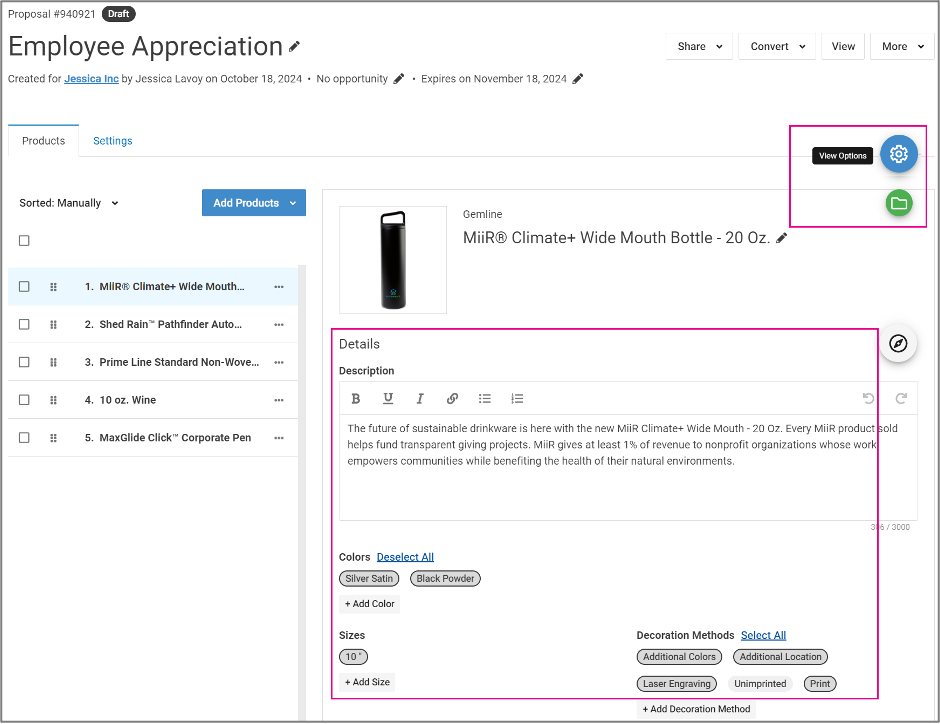Open the Sorted: Manually dropdown
The image size is (940, 724).
(68, 203)
